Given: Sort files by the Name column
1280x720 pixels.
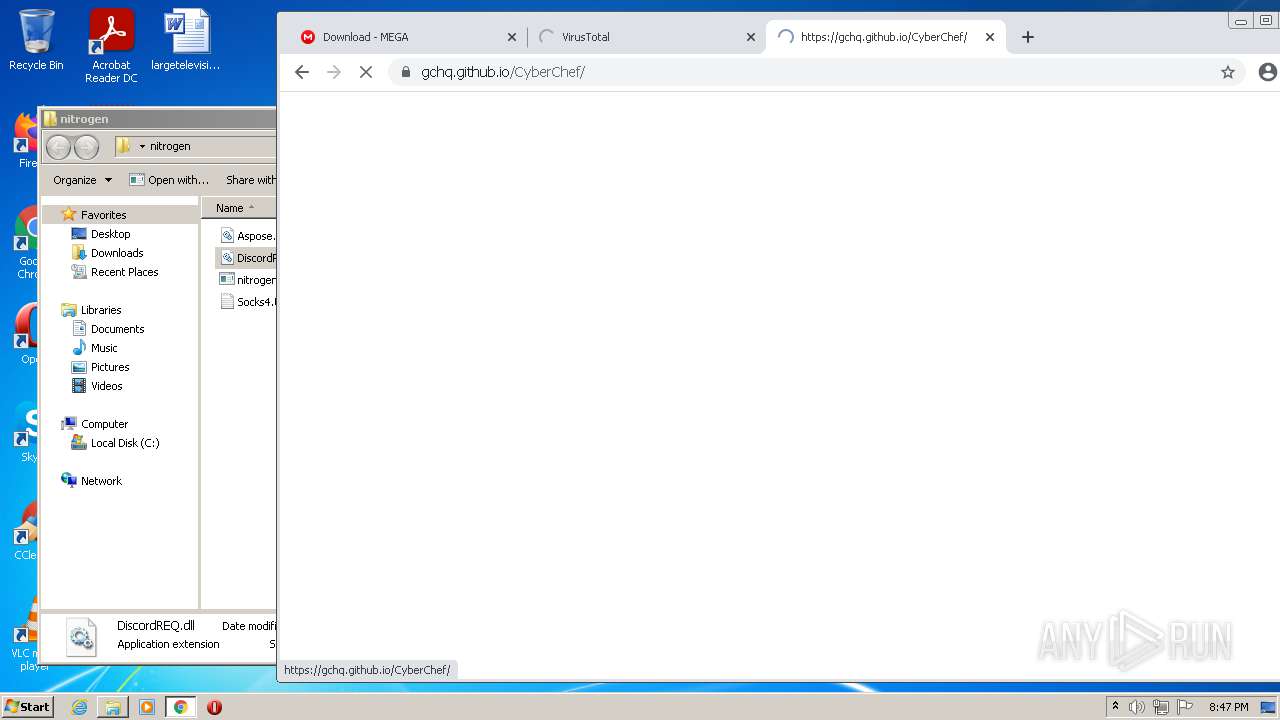Looking at the screenshot, I should pos(239,208).
